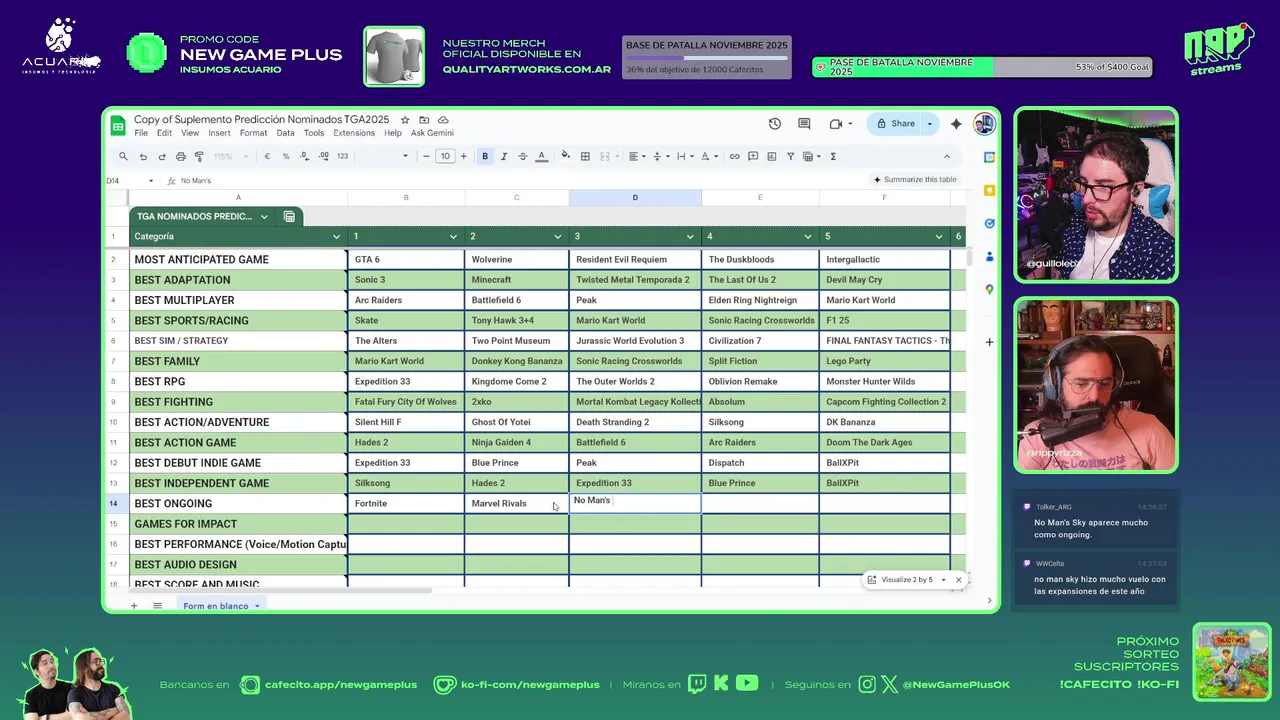Viewport: 1280px width, 720px height.
Task: Click the search menus magnifier icon
Action: [x=123, y=156]
